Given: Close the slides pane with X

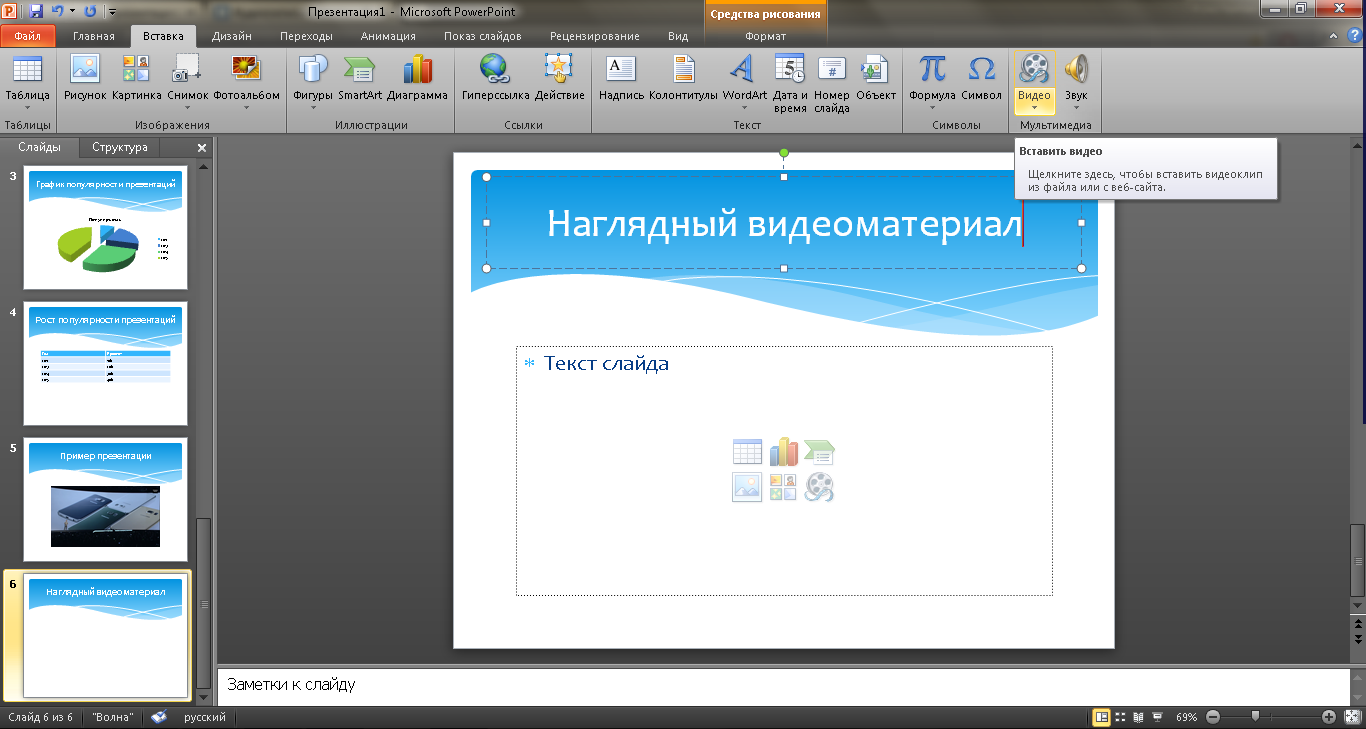Looking at the screenshot, I should (201, 147).
